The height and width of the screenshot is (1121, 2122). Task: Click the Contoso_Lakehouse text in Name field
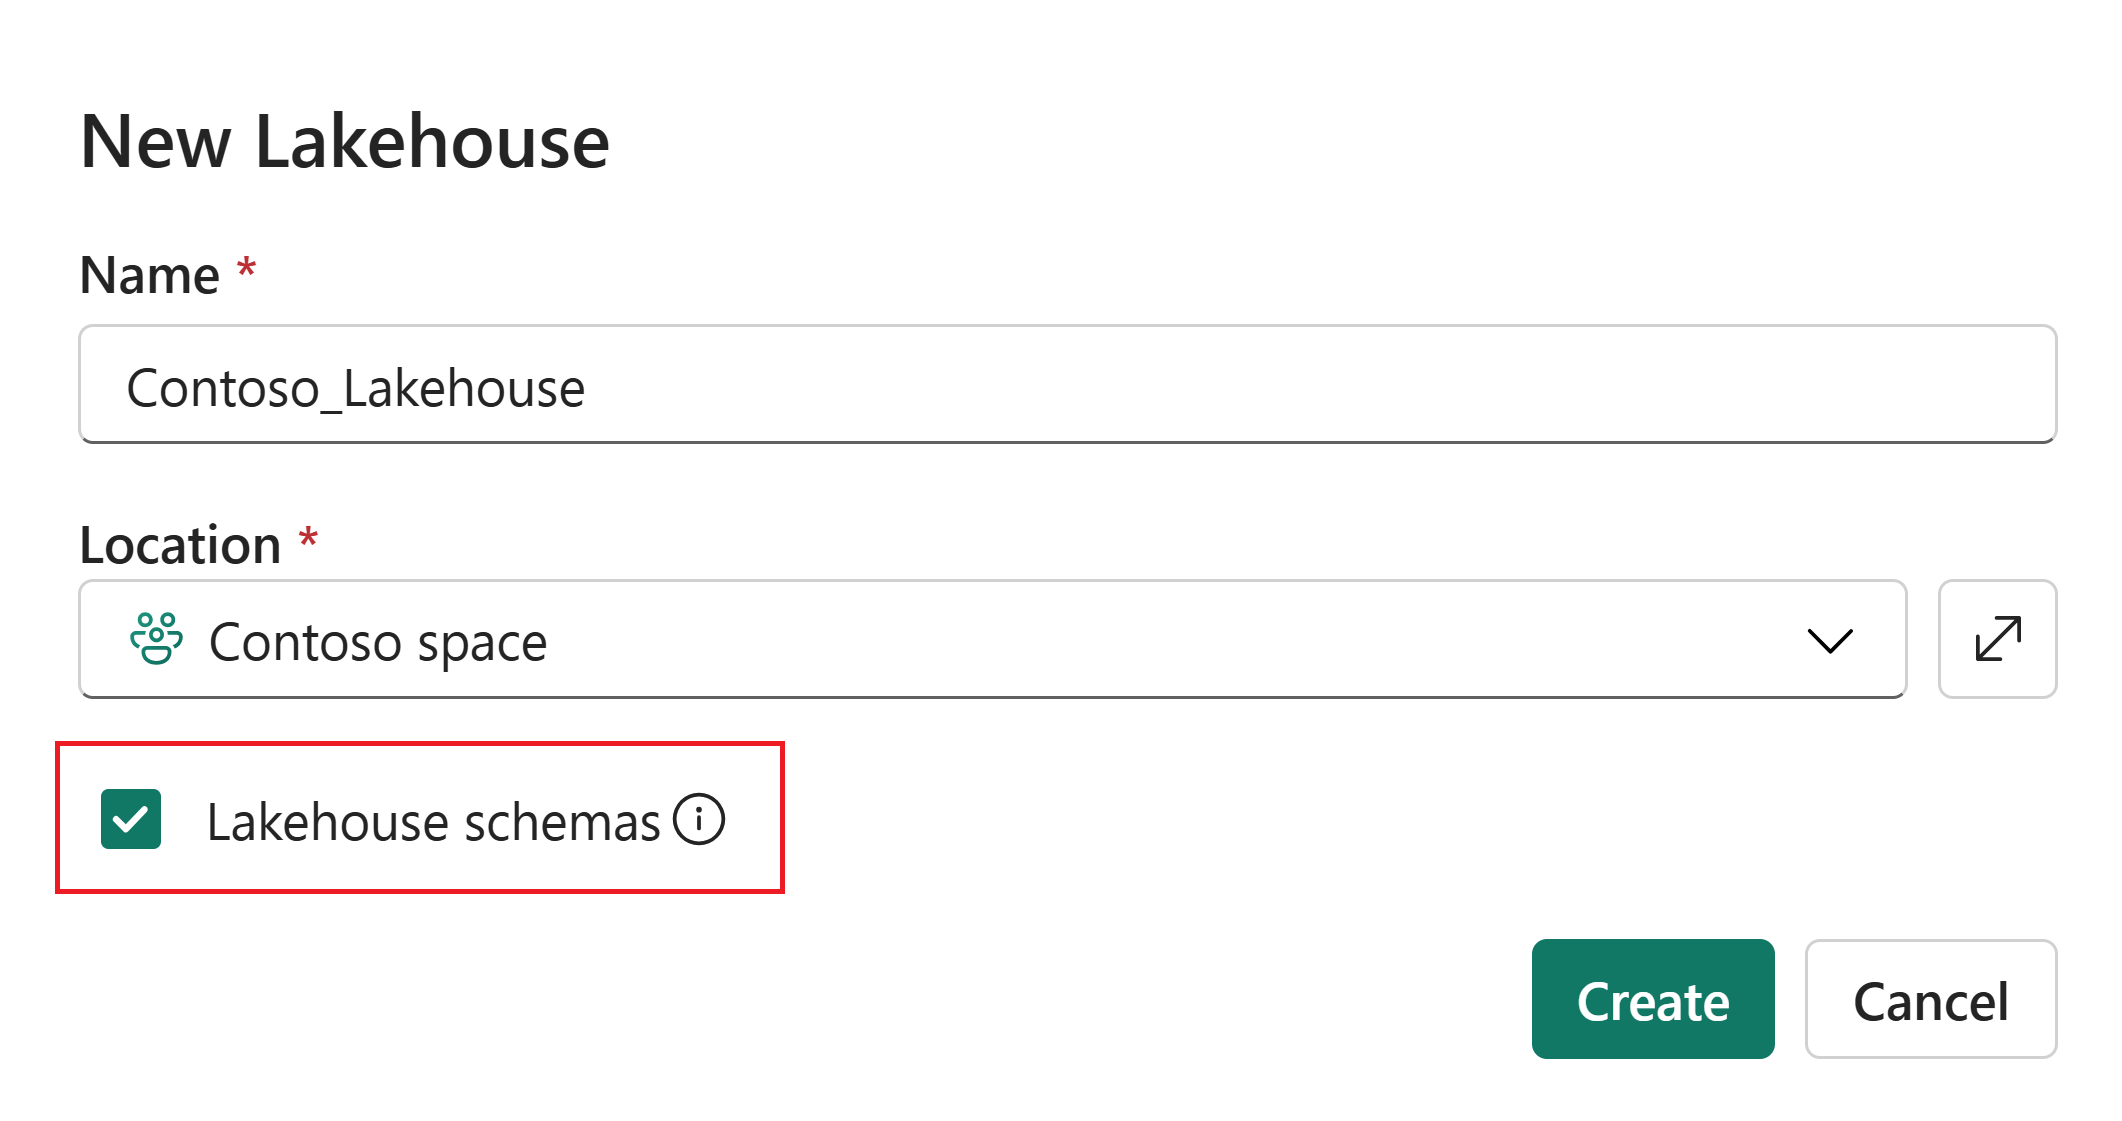(355, 388)
